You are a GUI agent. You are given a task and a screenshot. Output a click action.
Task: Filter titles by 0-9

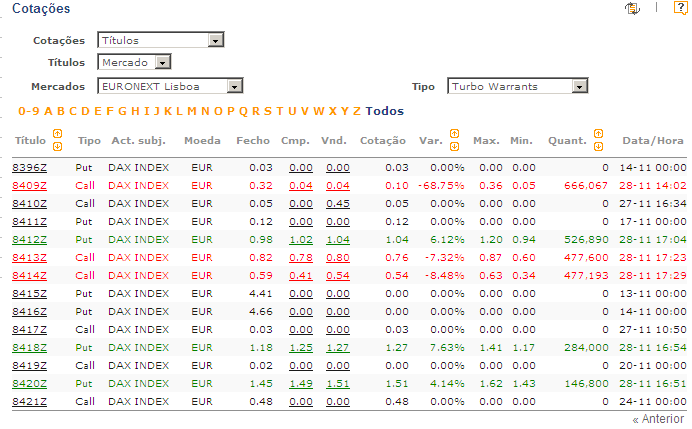click(x=29, y=111)
